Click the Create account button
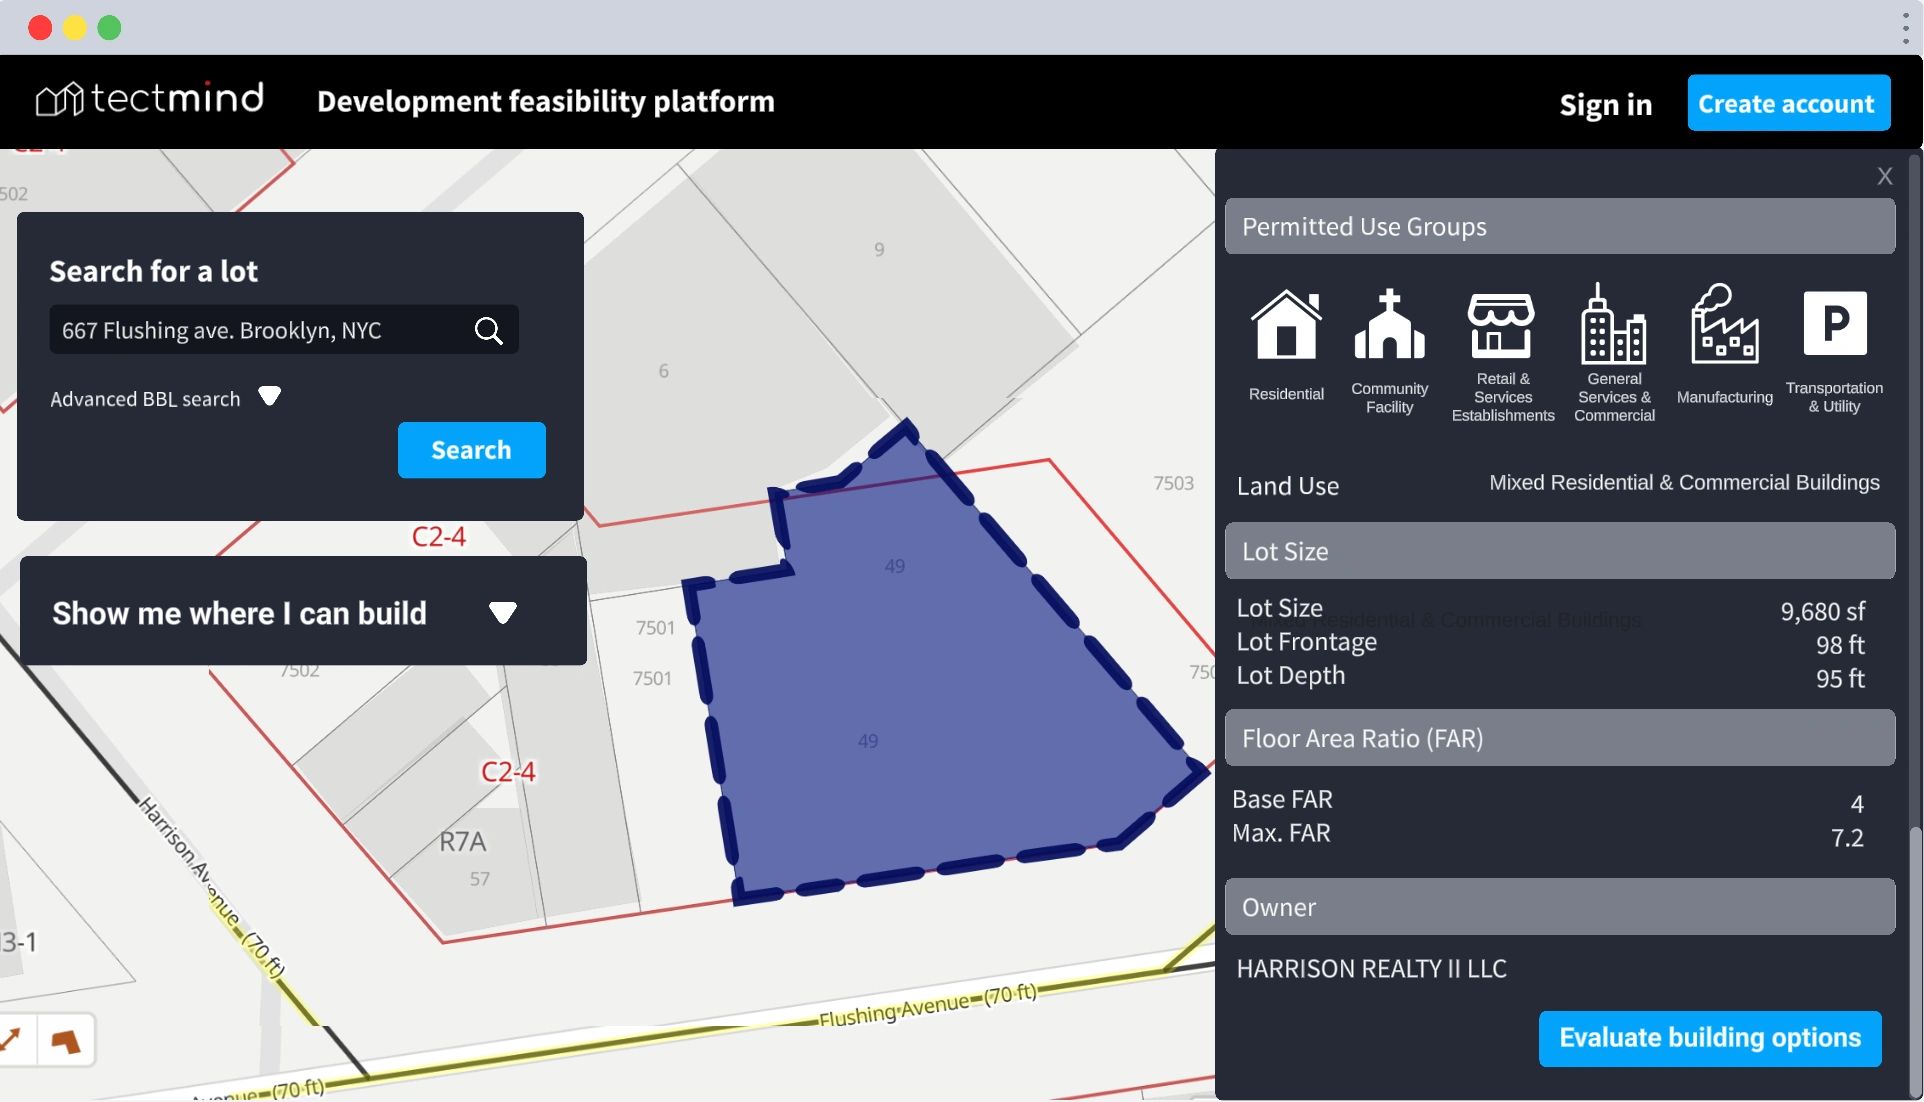 click(1788, 104)
